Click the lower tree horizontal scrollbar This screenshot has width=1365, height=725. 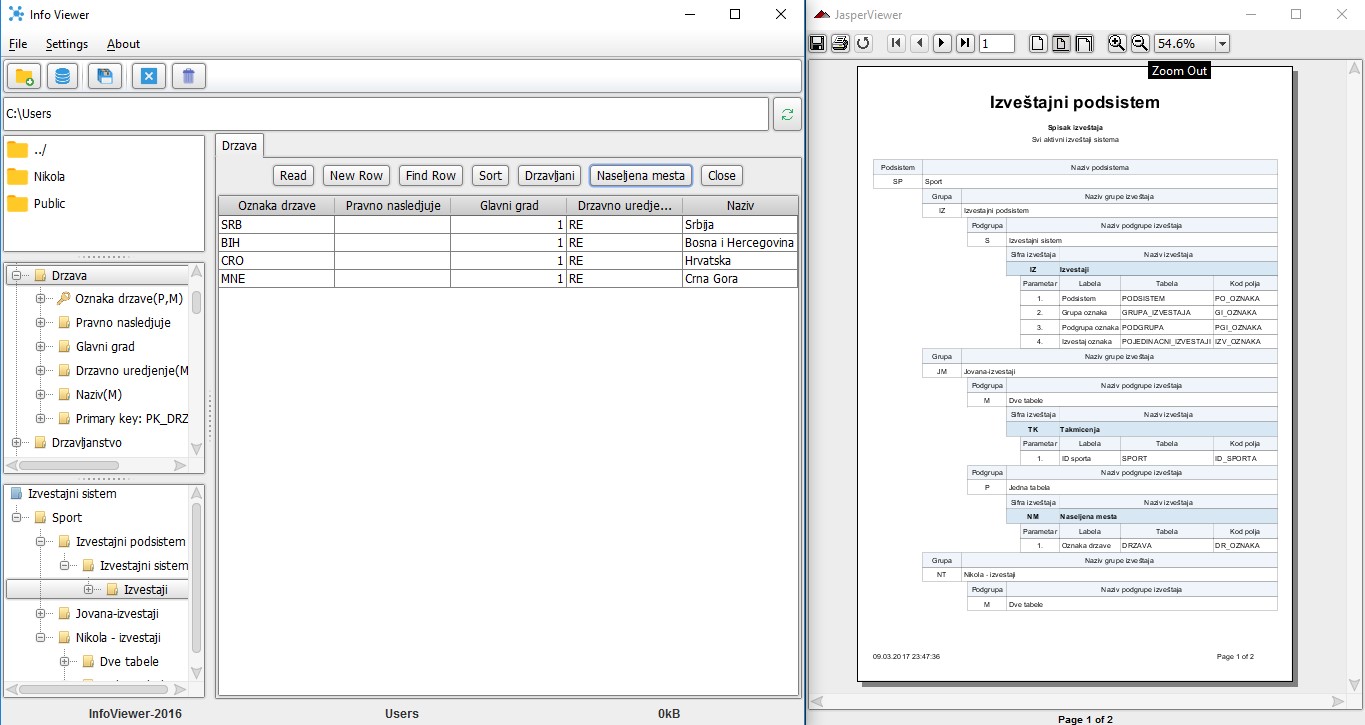pyautogui.click(x=97, y=689)
